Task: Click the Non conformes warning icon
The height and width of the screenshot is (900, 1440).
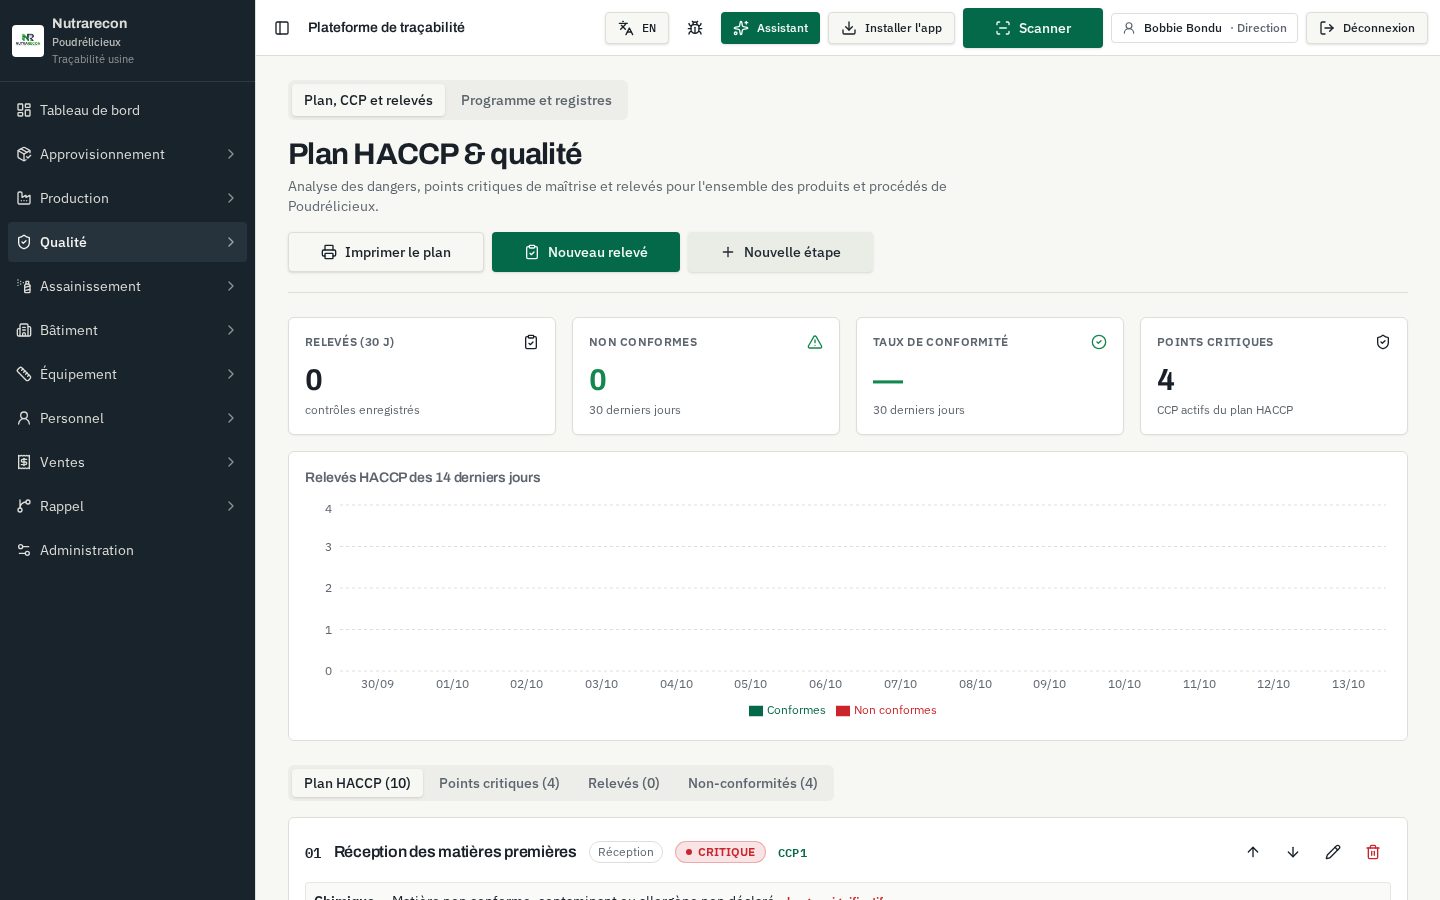Action: coord(815,342)
